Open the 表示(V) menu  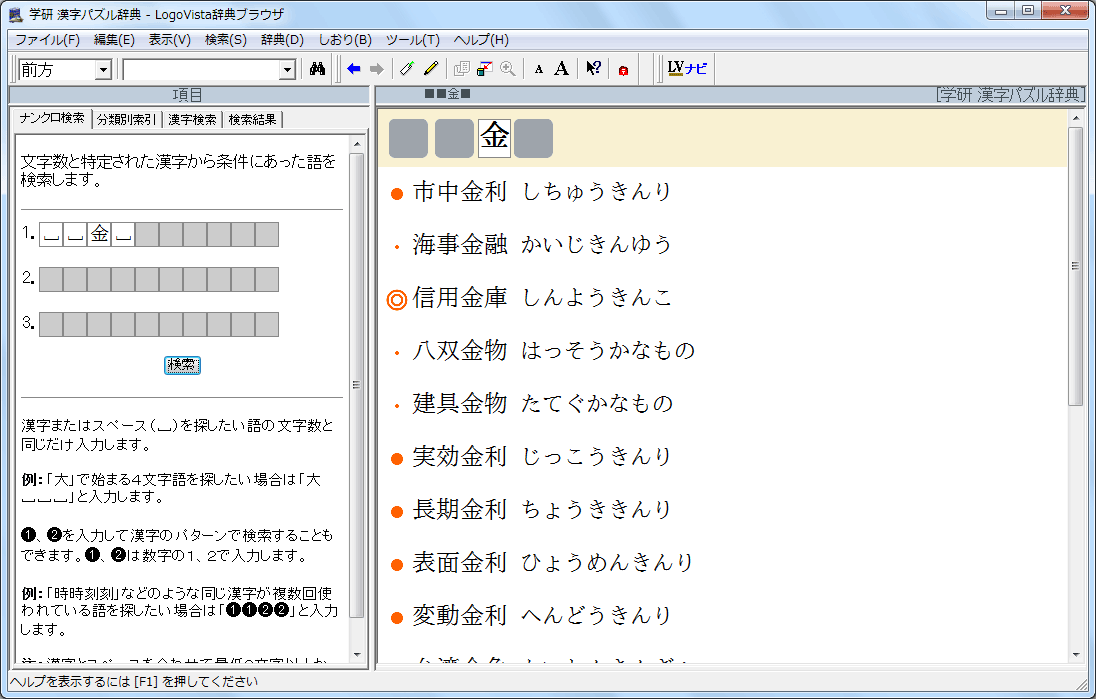pyautogui.click(x=170, y=40)
